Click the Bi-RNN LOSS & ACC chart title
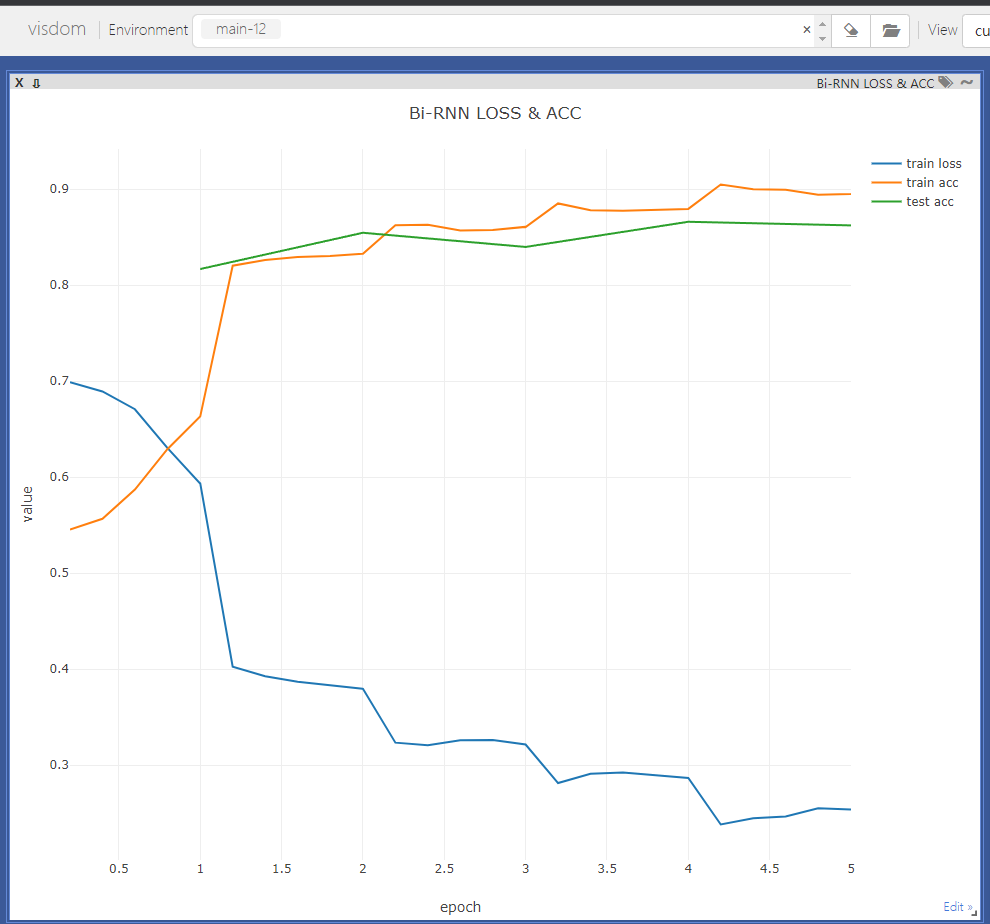This screenshot has width=990, height=924. pyautogui.click(x=495, y=114)
